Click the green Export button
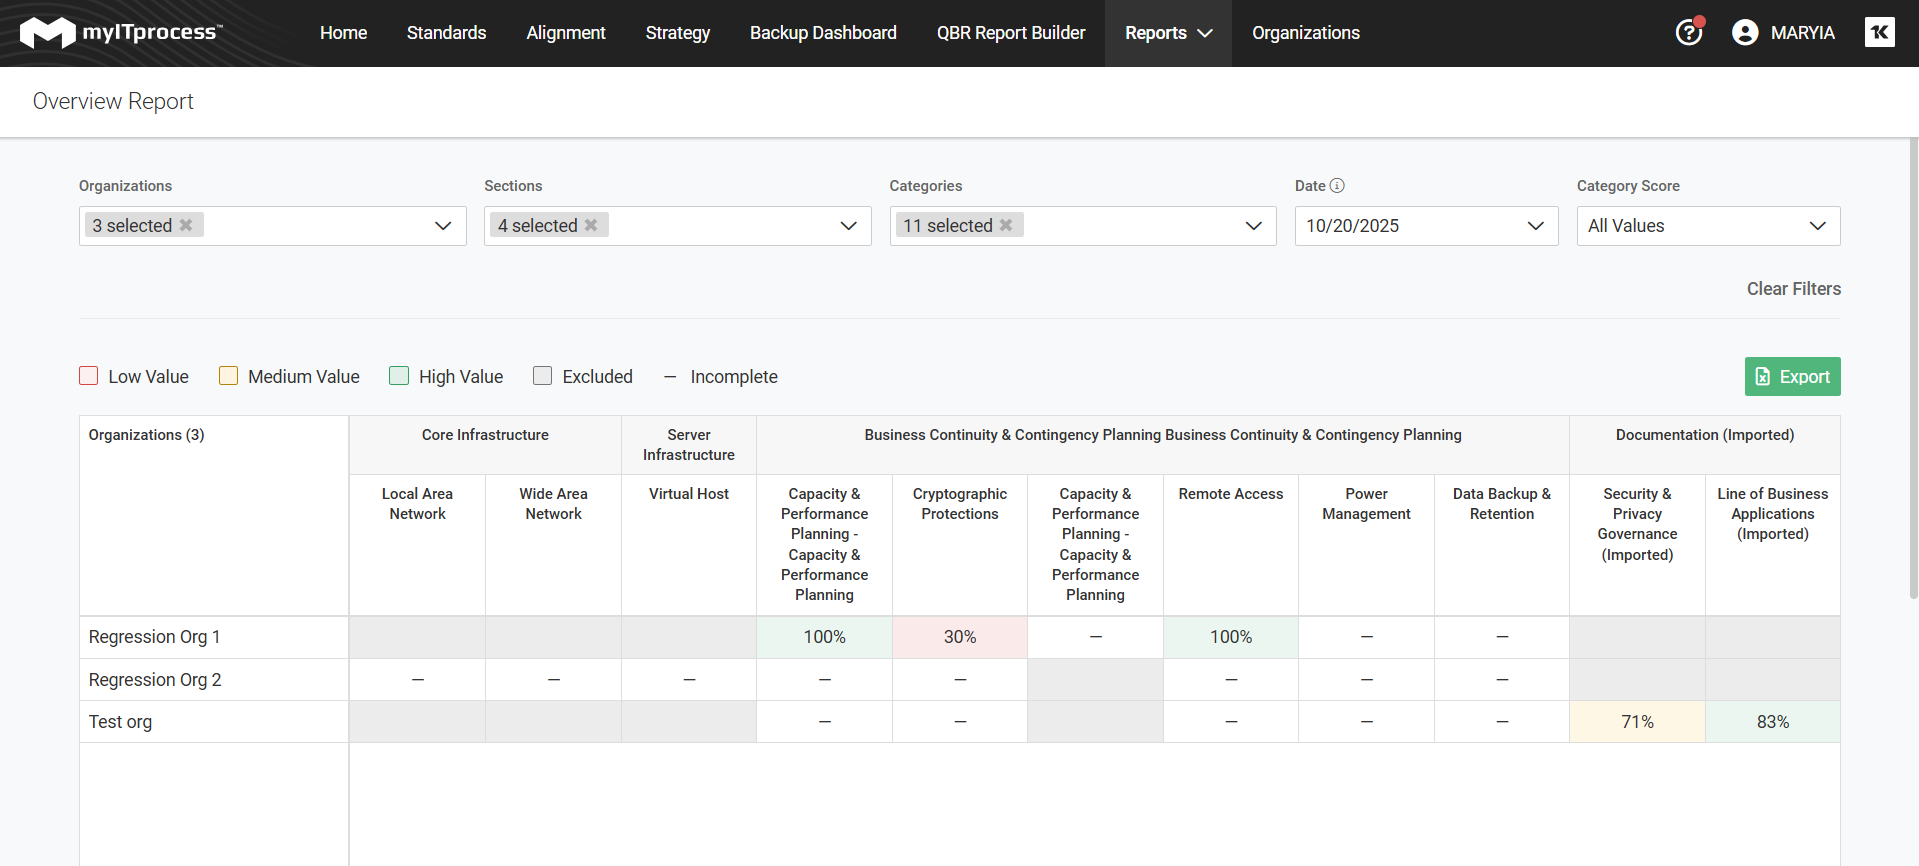Screen dimensions: 1919x866 (x=1792, y=377)
